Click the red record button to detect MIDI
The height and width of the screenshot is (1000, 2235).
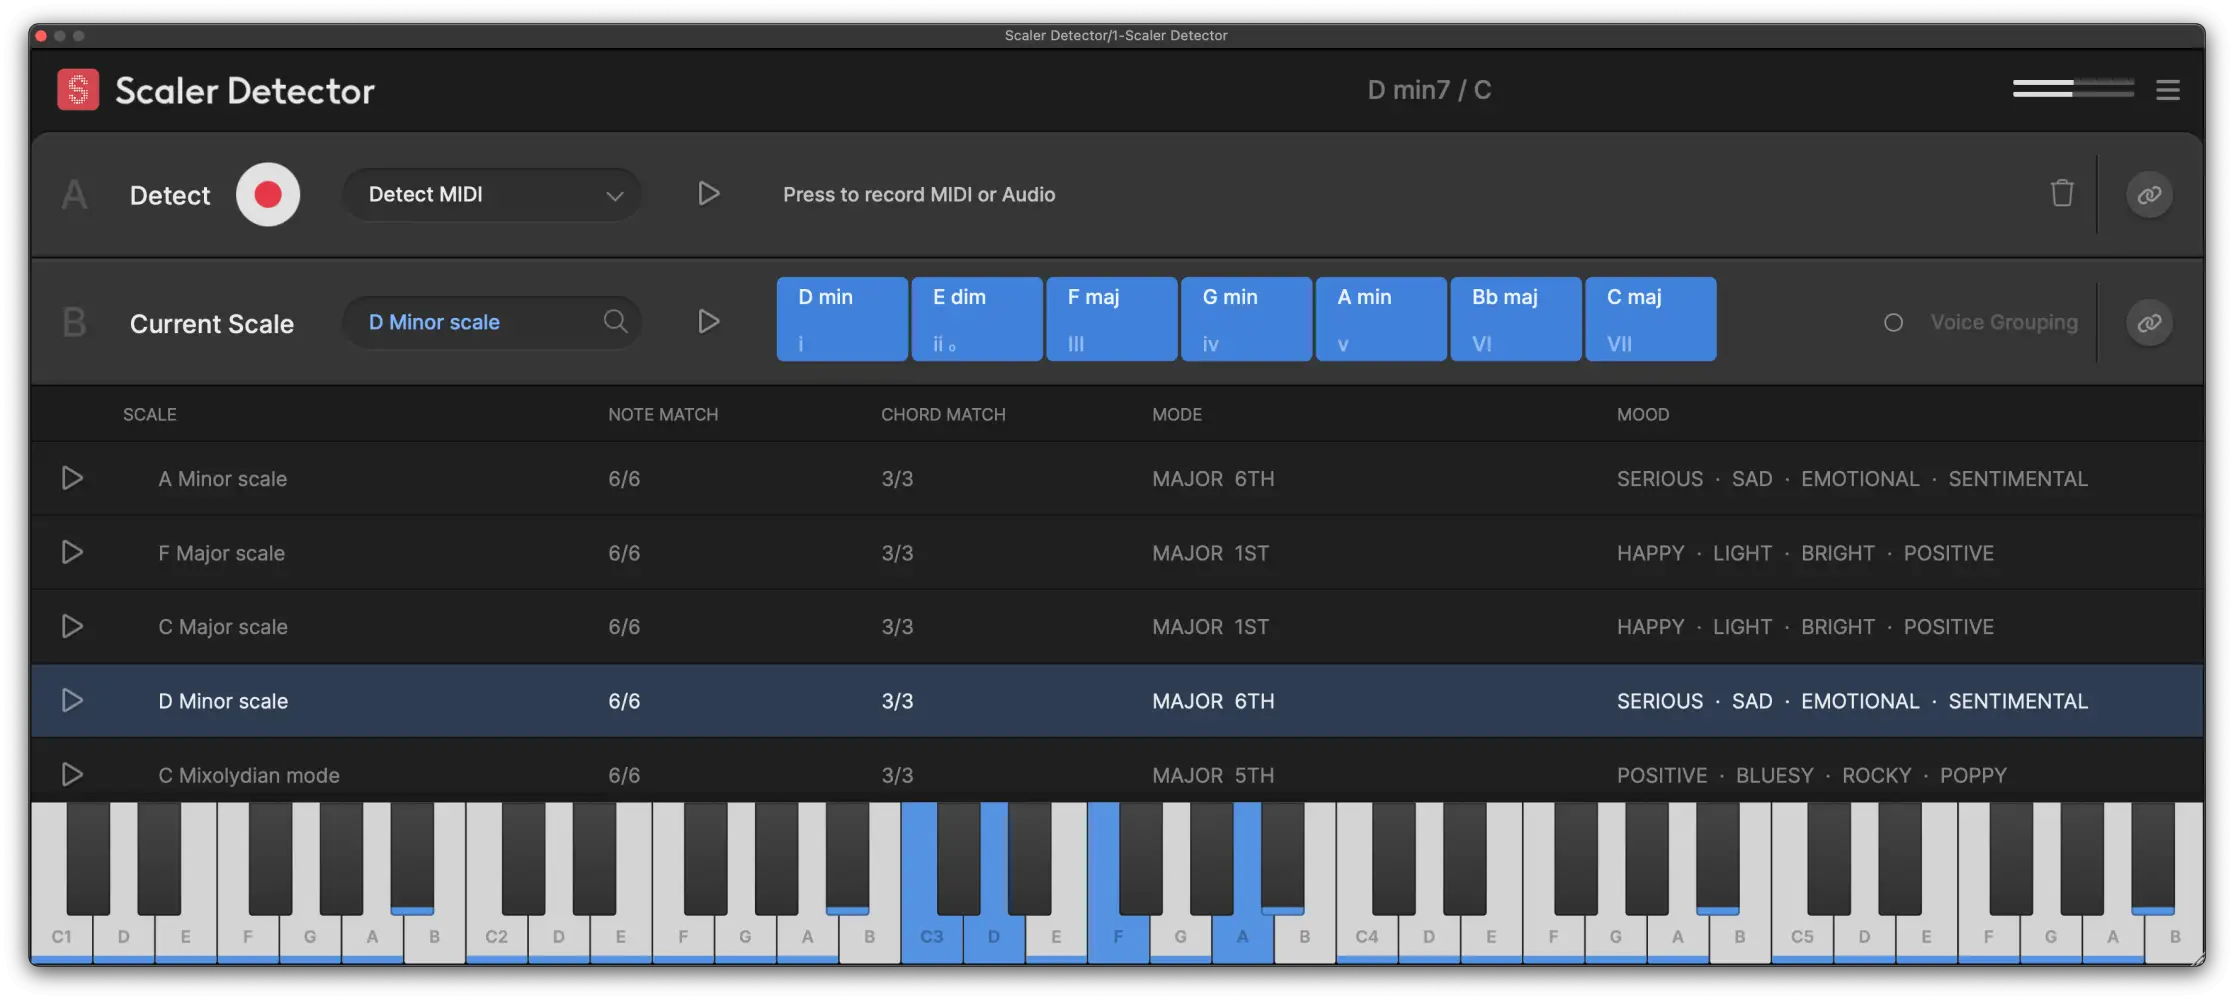[x=267, y=194]
